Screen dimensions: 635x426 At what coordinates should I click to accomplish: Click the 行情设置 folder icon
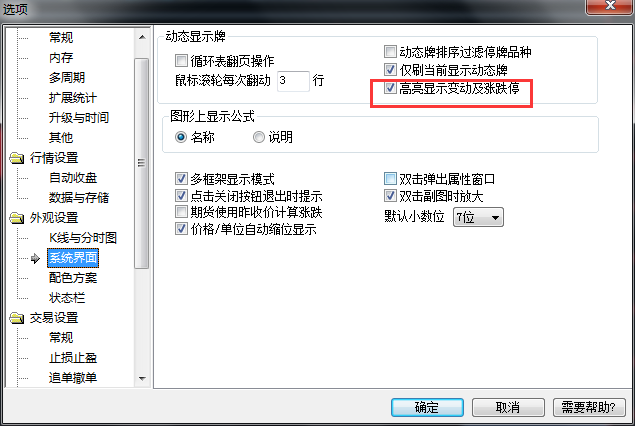coord(17,158)
